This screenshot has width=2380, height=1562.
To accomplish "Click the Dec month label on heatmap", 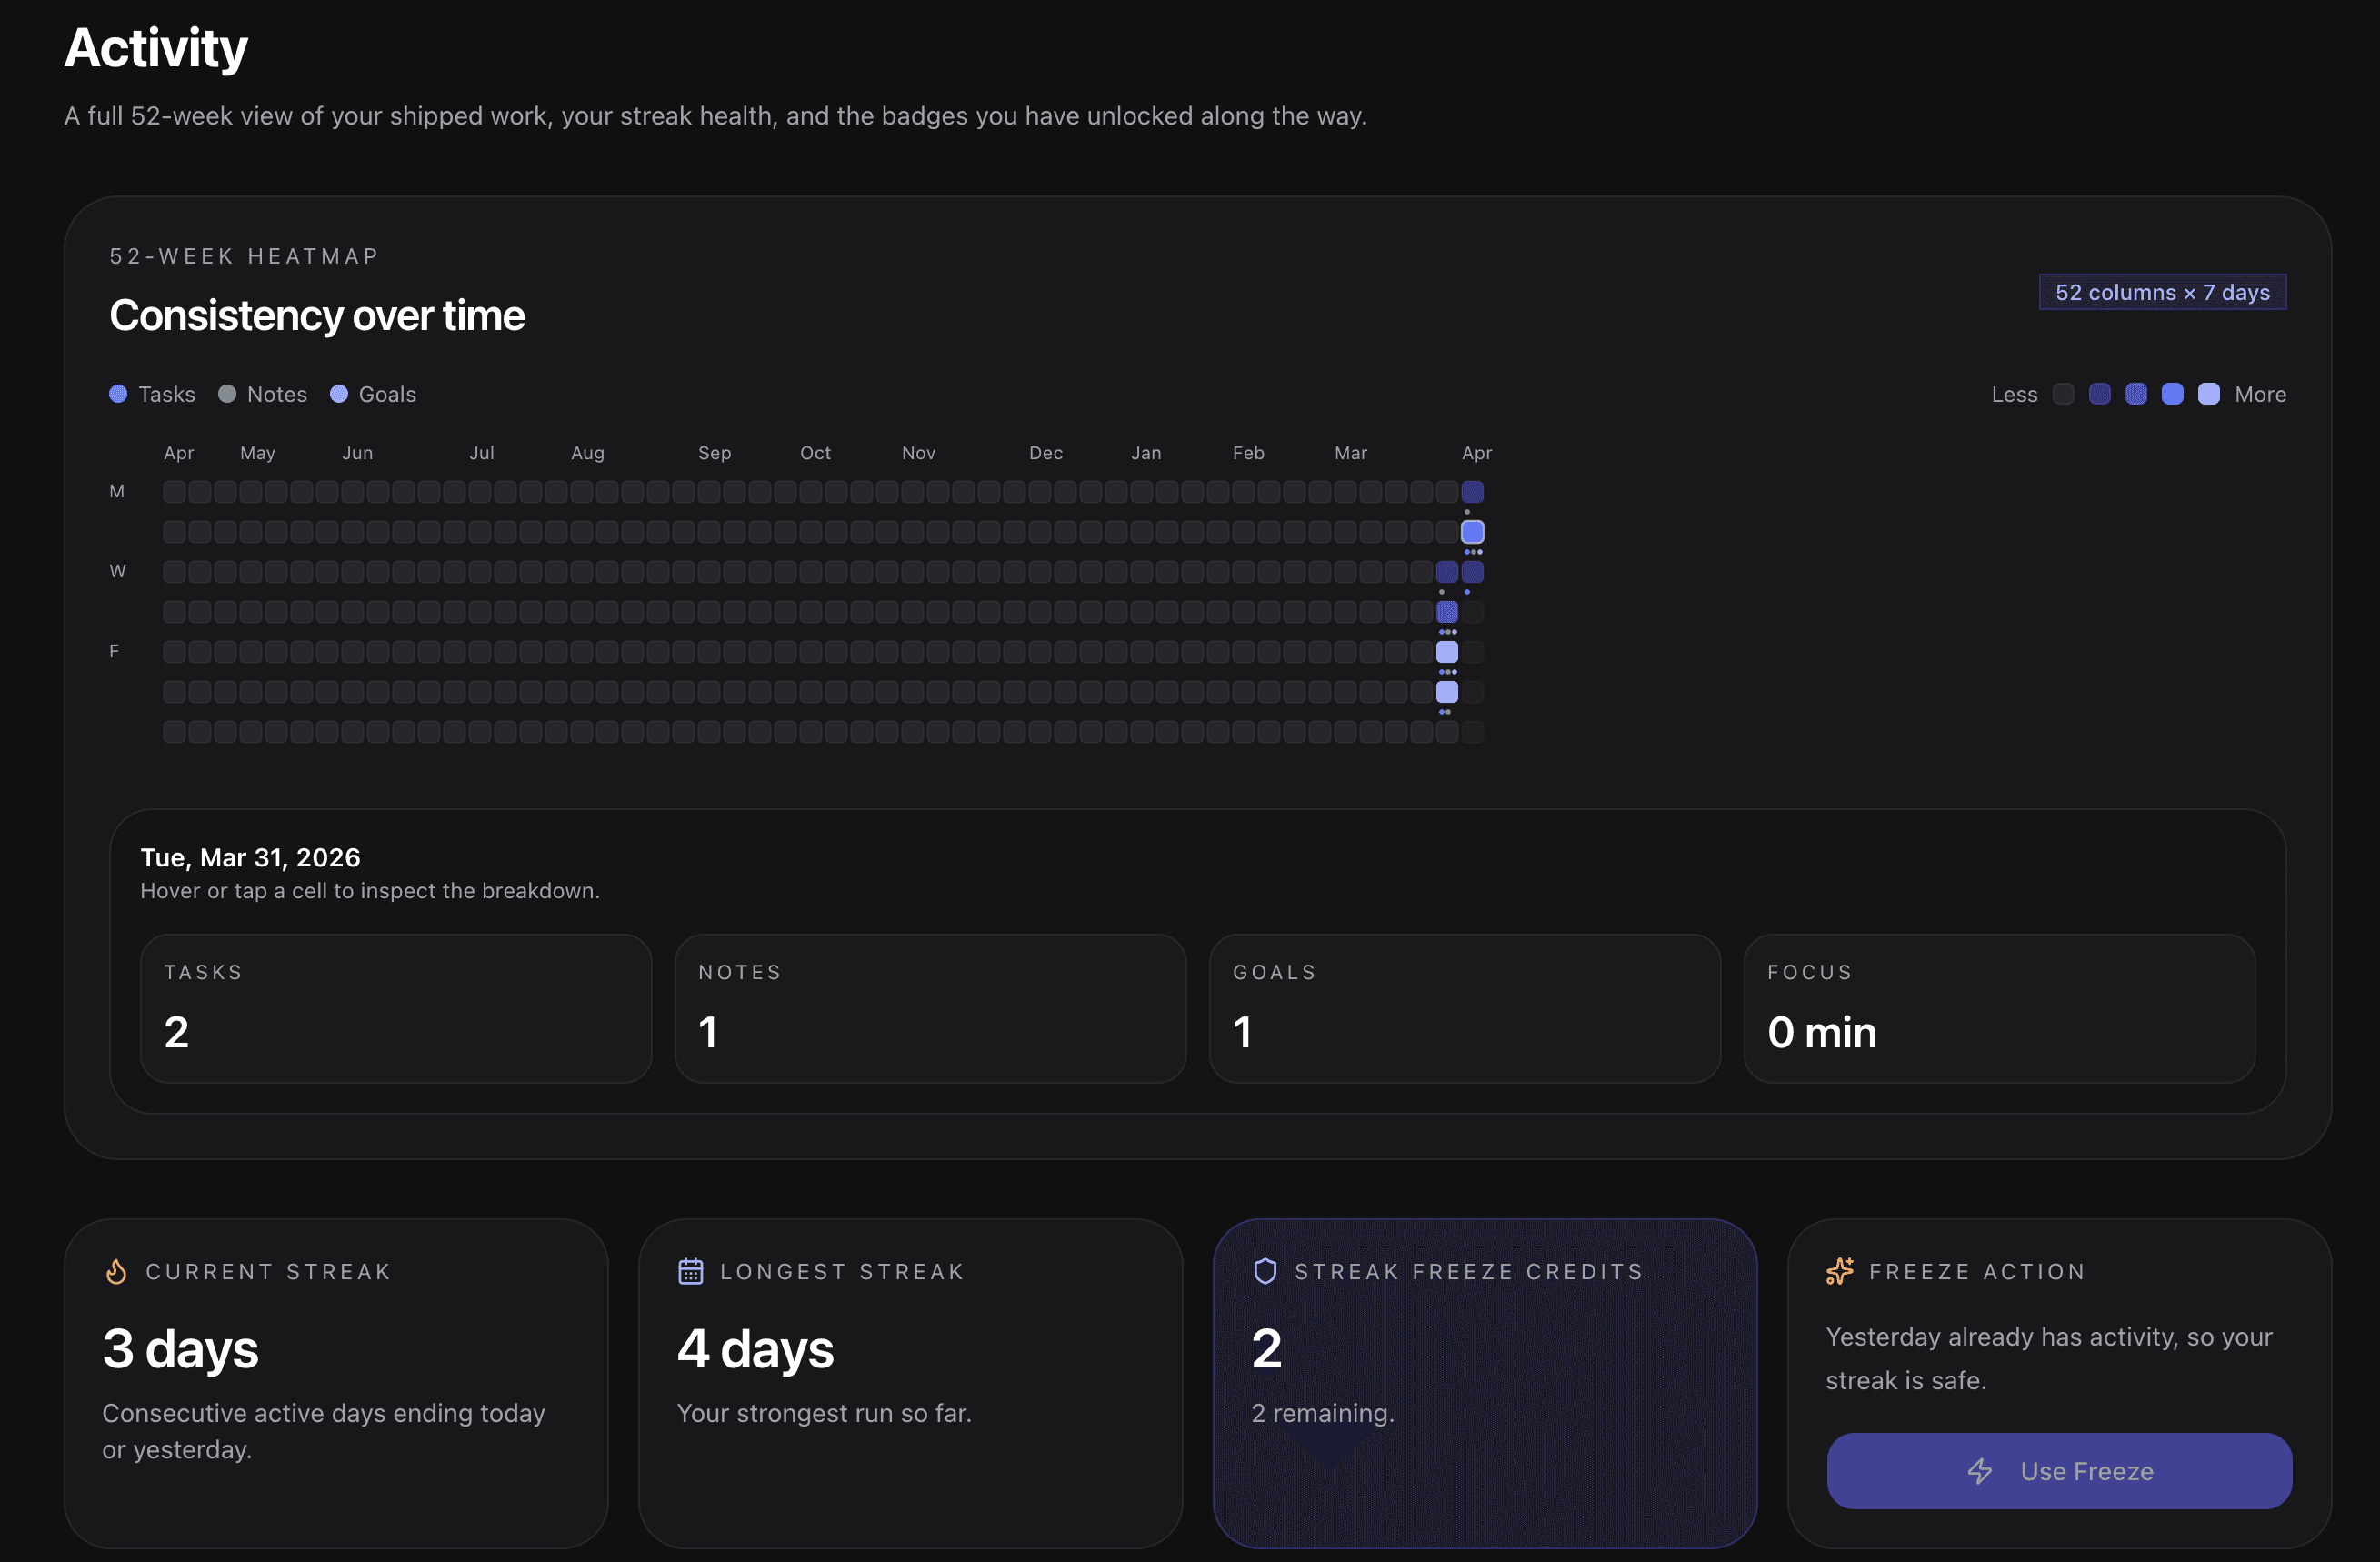I will click(1046, 453).
